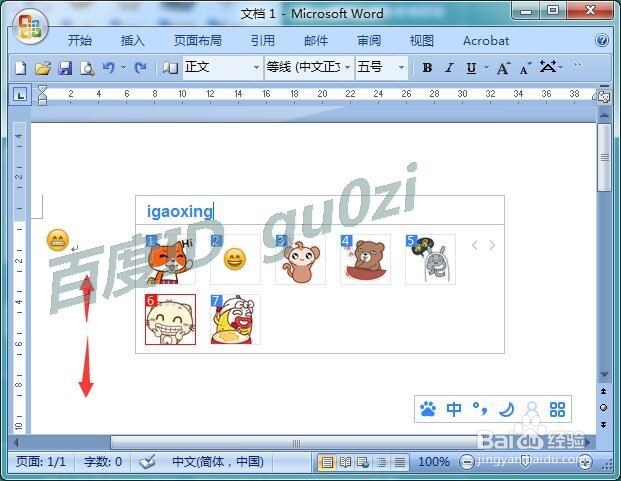Select emoji candidate 1 orange cat
Viewport: 621px width, 481px height.
pos(170,259)
